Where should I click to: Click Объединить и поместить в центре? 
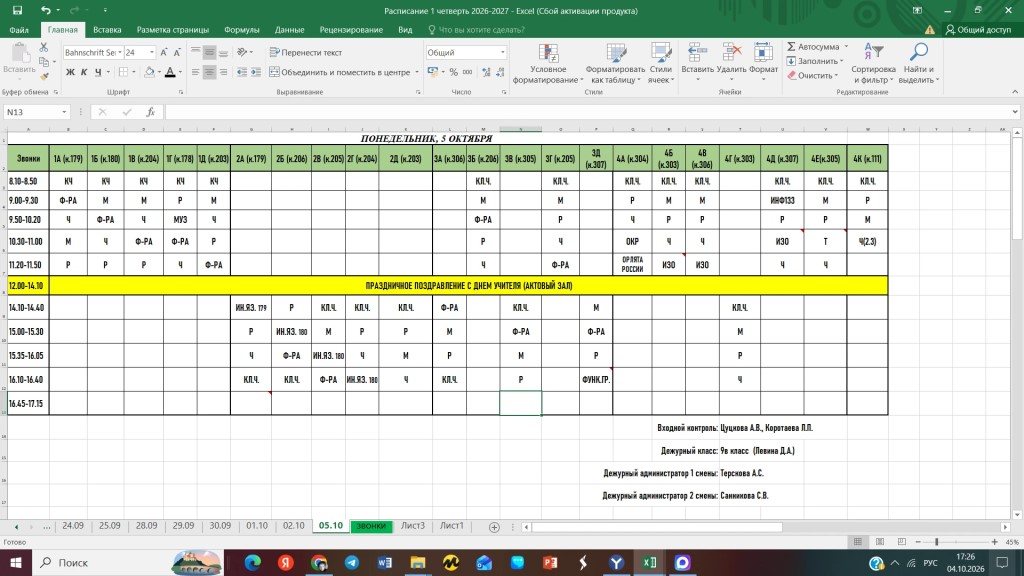(x=340, y=72)
